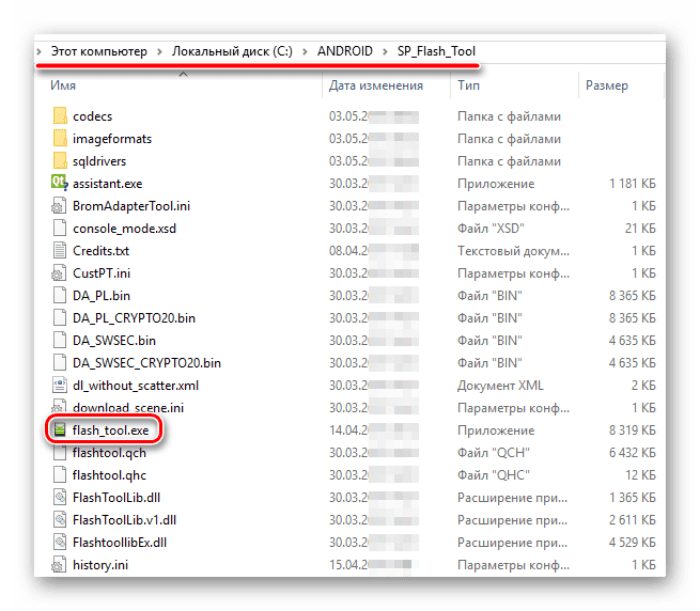Select file name Credits.txt
This screenshot has height=611, width=700.
[x=101, y=250]
